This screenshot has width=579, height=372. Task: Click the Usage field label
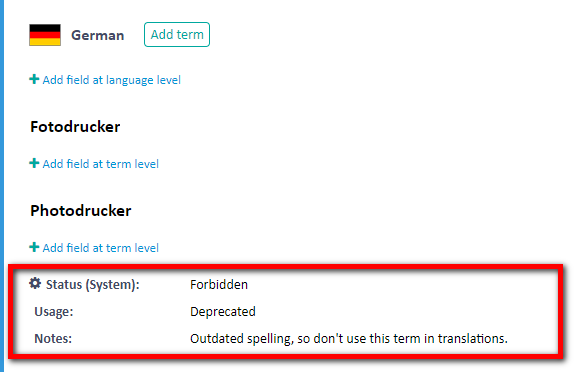pos(54,311)
